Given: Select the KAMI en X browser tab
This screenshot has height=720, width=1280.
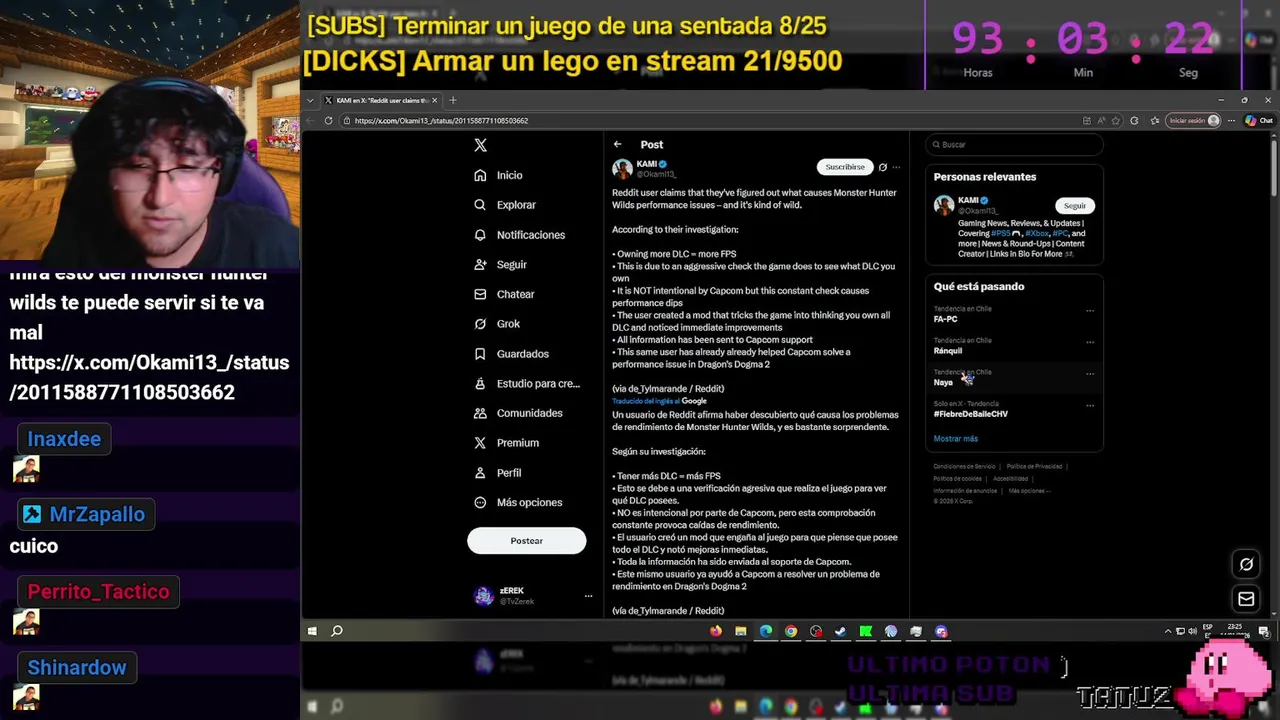Looking at the screenshot, I should pyautogui.click(x=380, y=100).
